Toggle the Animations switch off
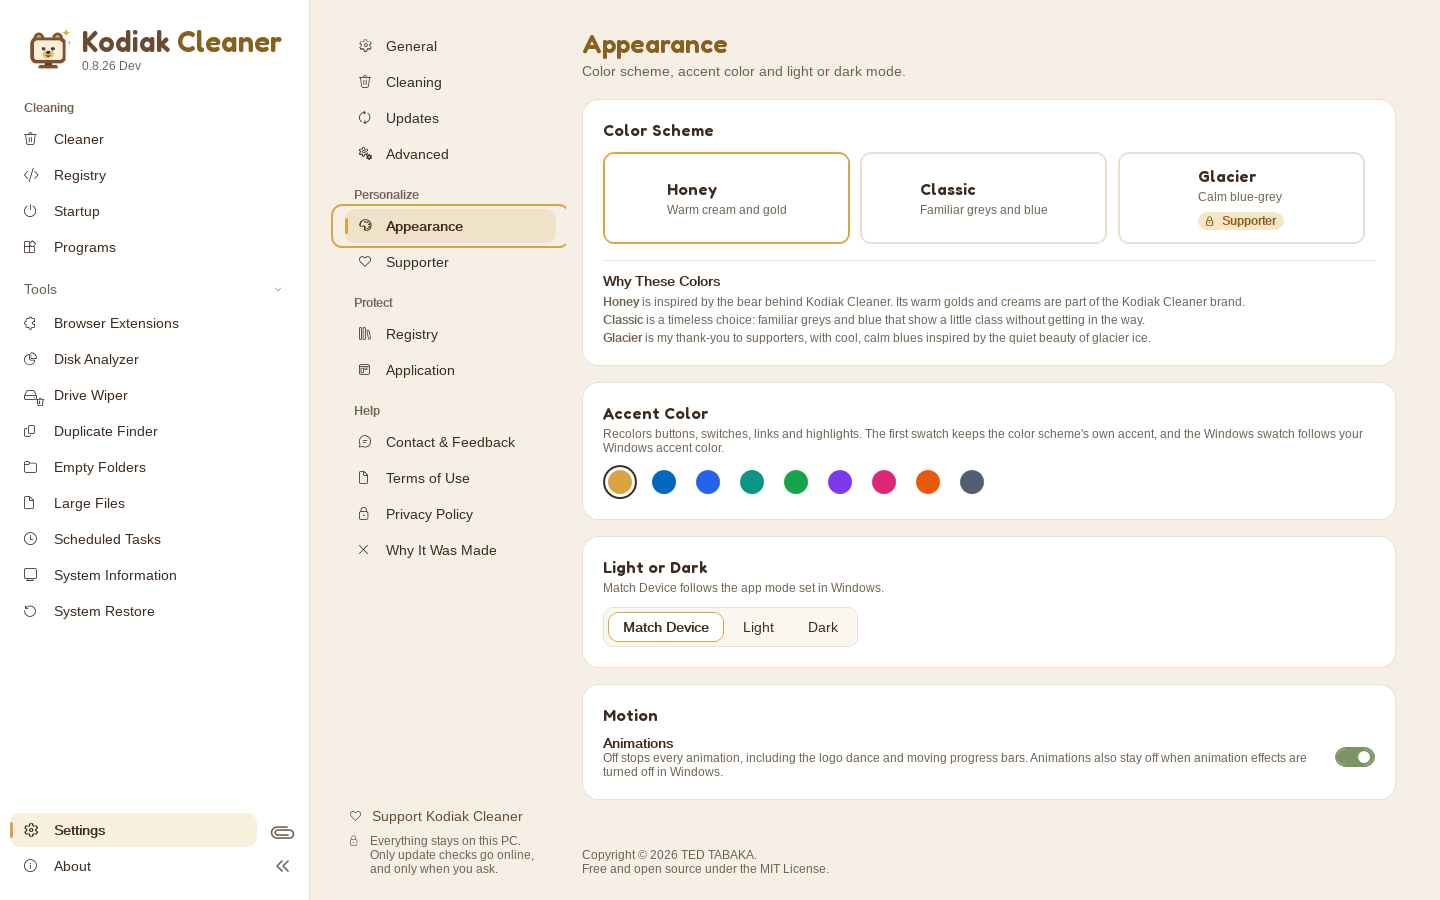The image size is (1440, 900). [x=1355, y=757]
